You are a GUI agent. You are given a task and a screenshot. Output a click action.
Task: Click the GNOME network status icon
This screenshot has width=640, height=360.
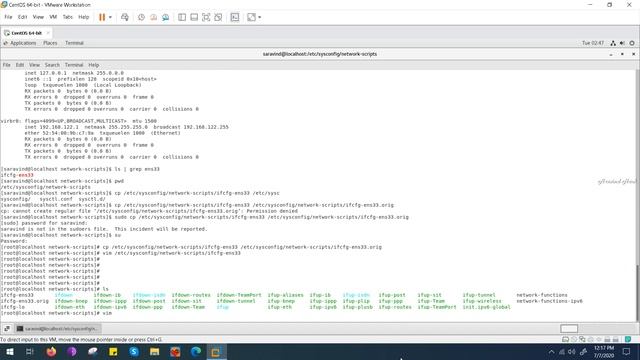coord(613,43)
